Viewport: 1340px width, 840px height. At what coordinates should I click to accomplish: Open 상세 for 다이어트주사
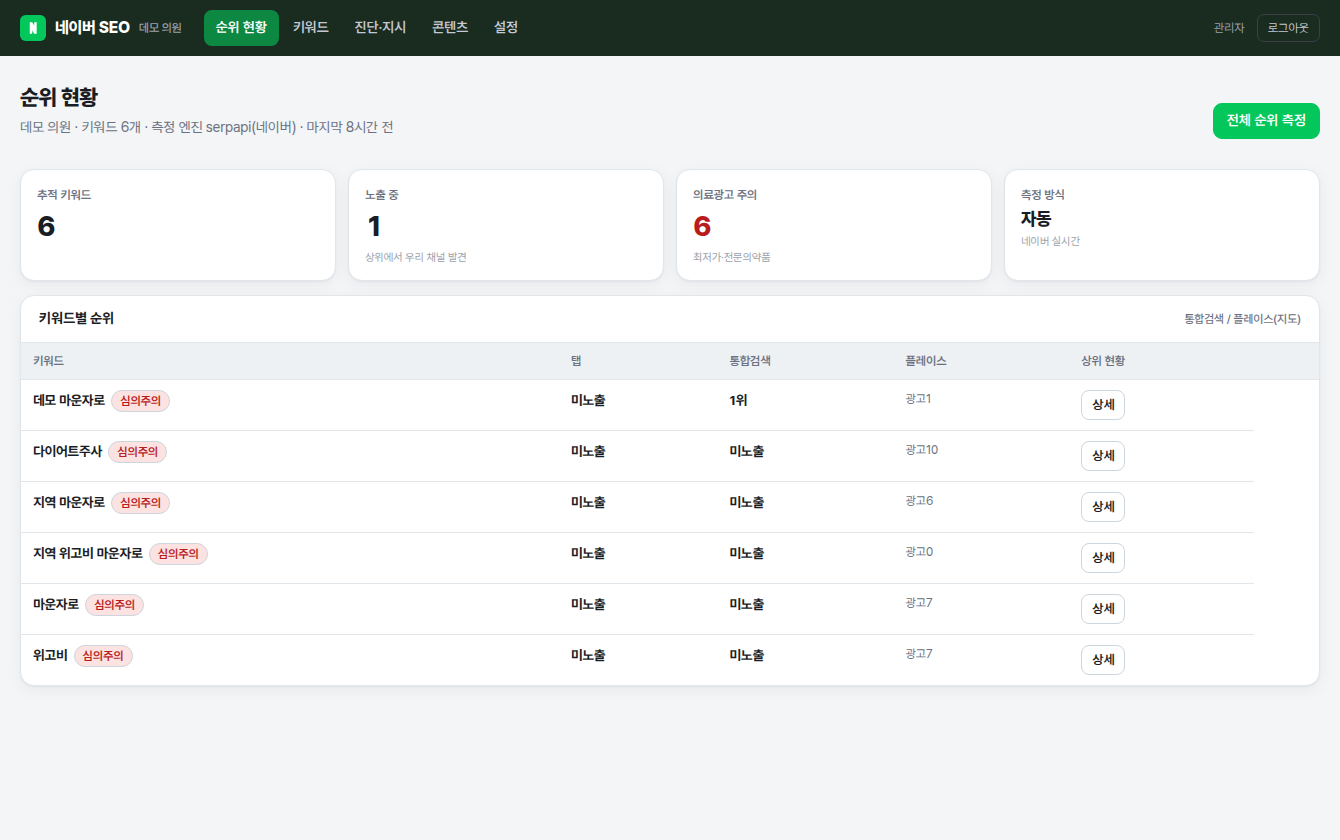click(1103, 456)
